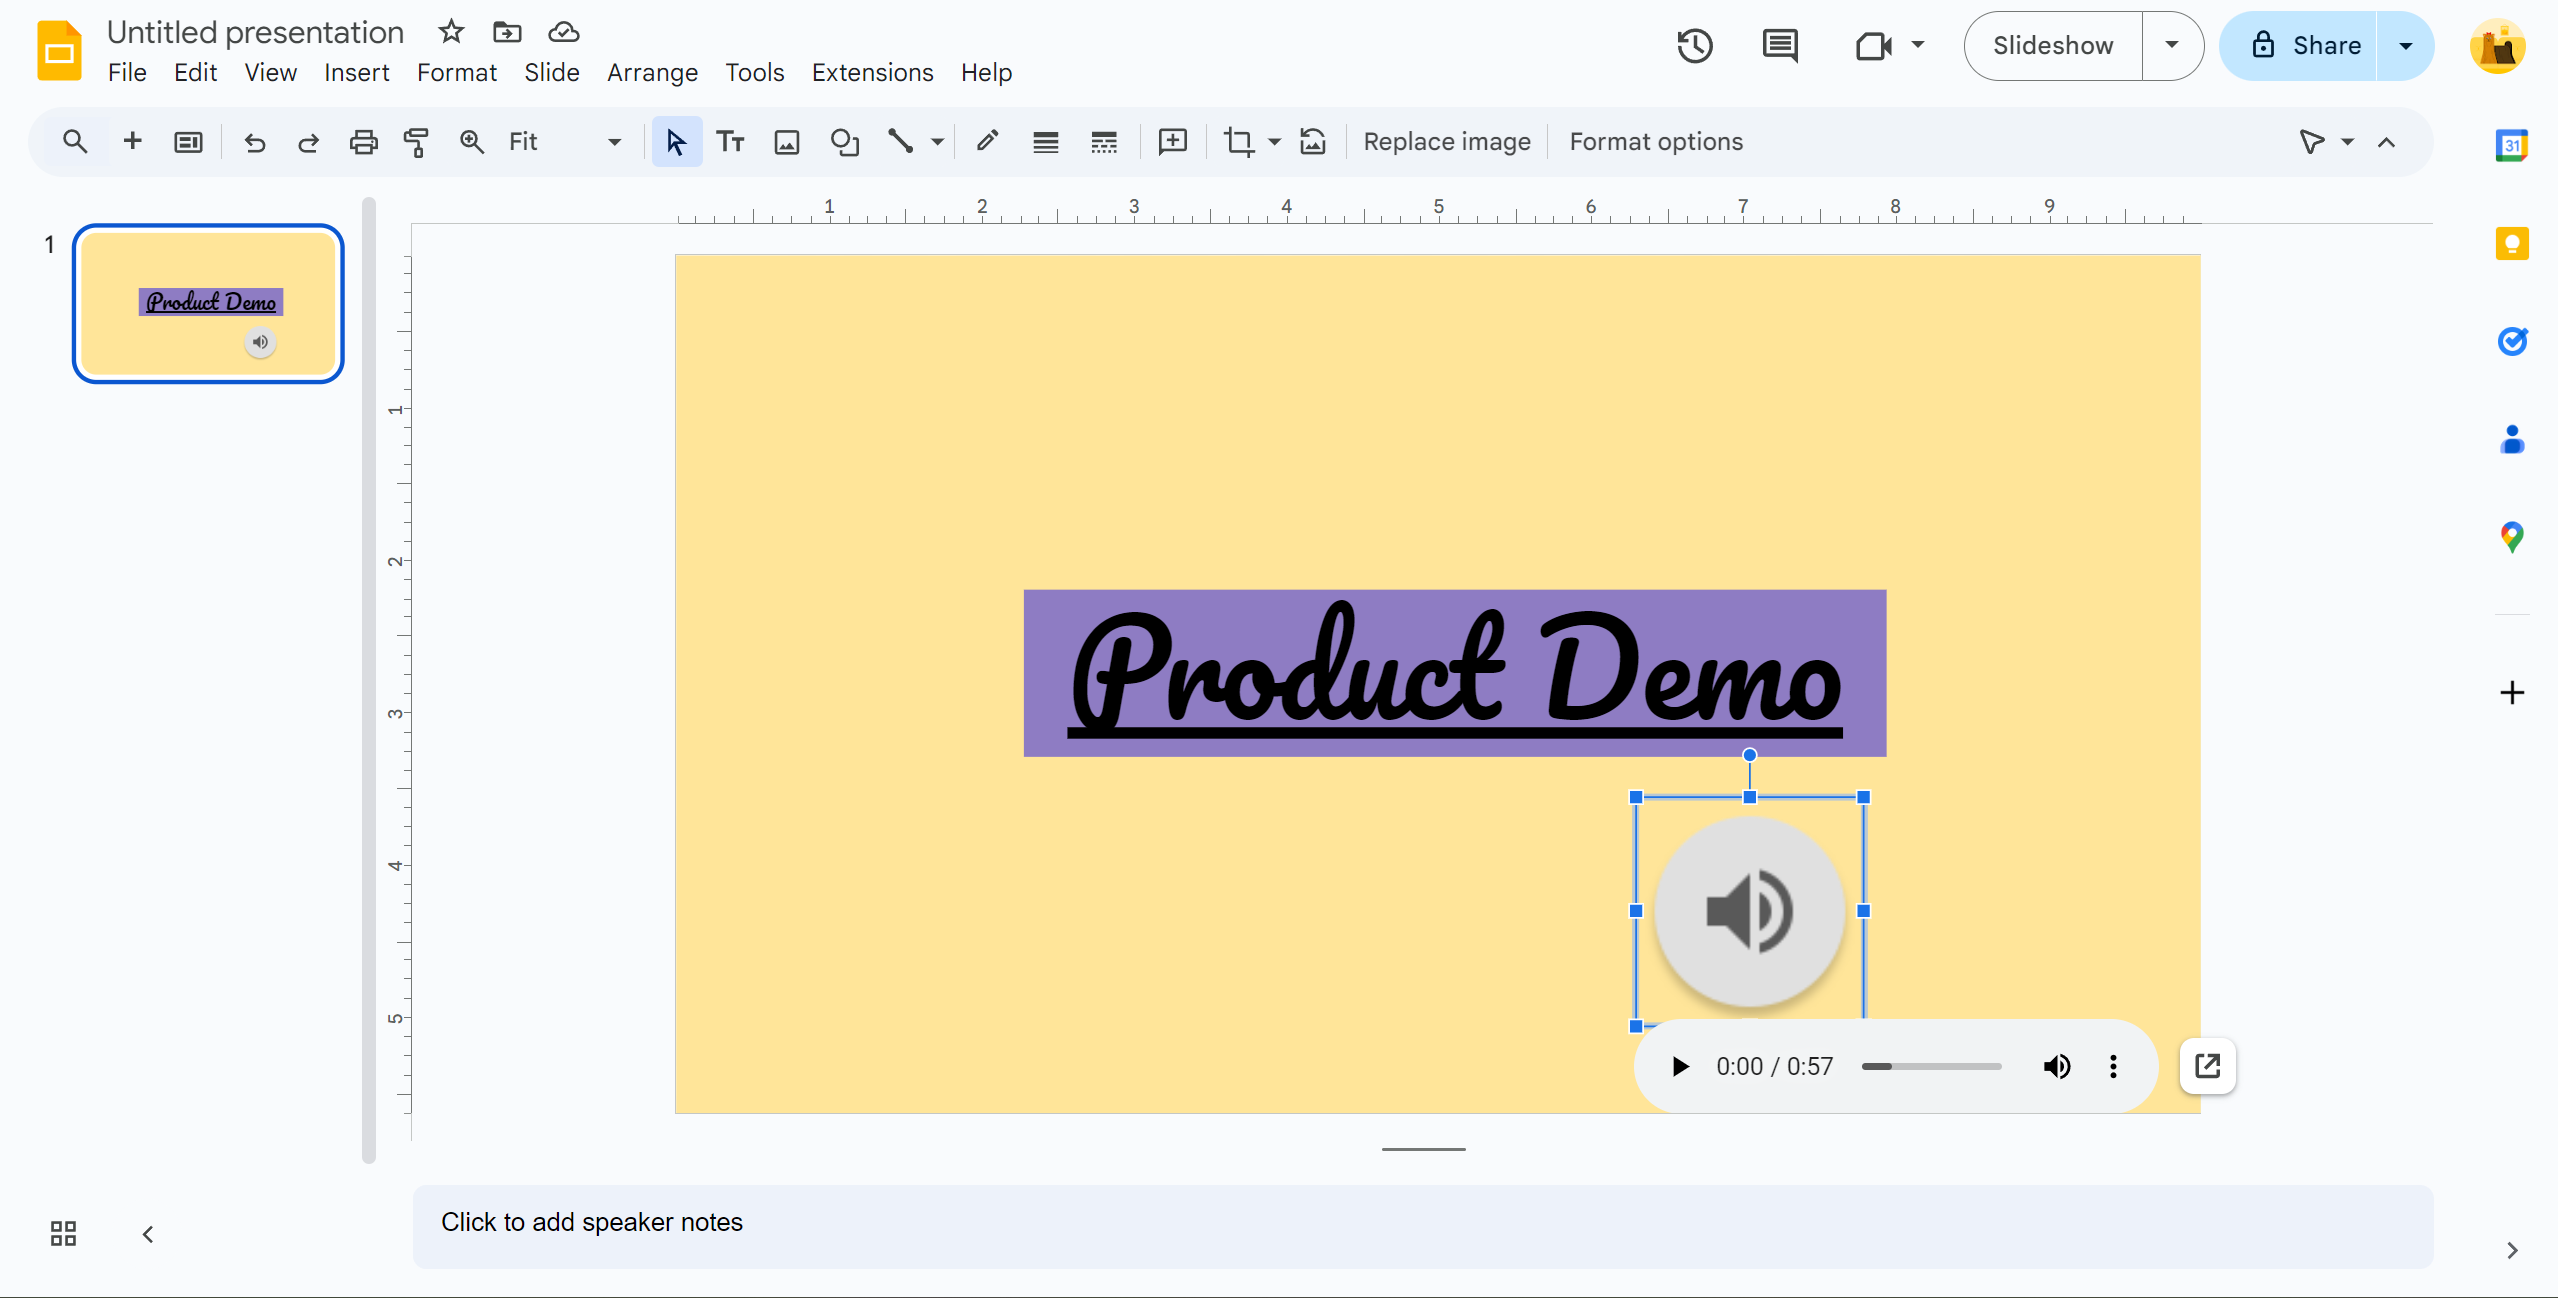Screen dimensions: 2558x1298
Task: Reset image toolbar icon
Action: coord(1313,142)
